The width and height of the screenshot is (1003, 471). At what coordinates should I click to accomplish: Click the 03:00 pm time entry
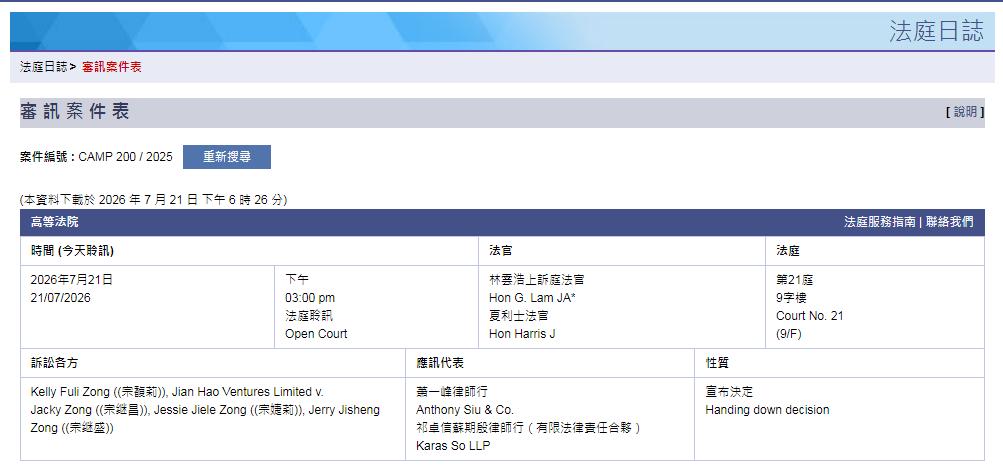310,298
